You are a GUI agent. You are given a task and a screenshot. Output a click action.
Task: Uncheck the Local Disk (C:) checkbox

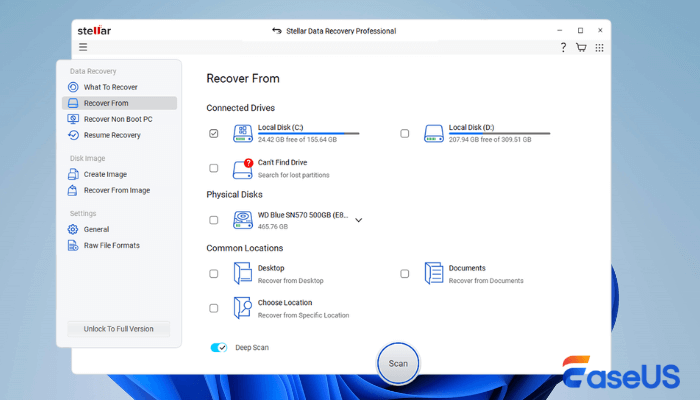coord(214,133)
